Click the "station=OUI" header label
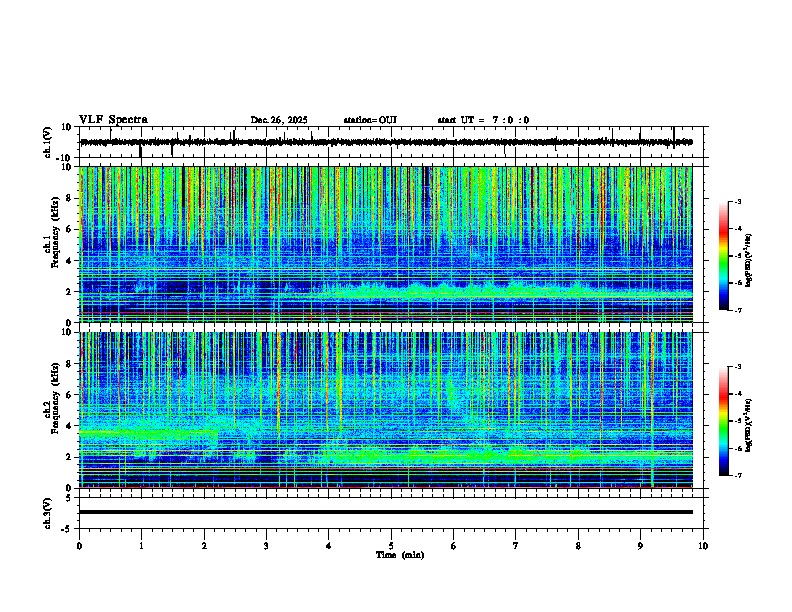The height and width of the screenshot is (612, 792). click(x=370, y=120)
